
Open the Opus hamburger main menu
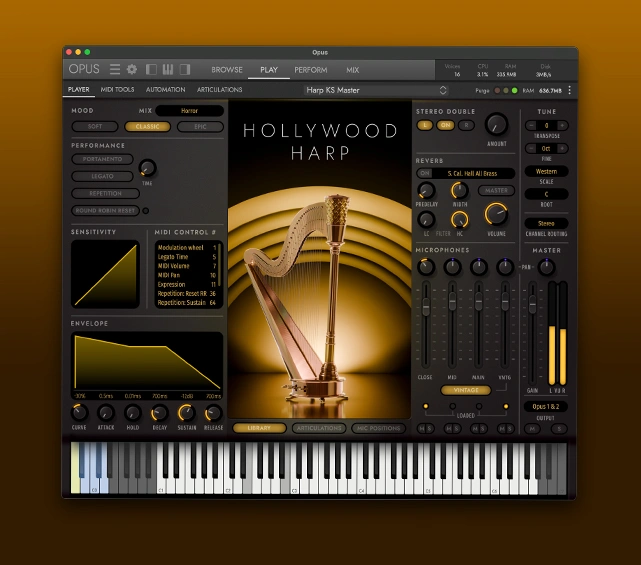[x=115, y=69]
